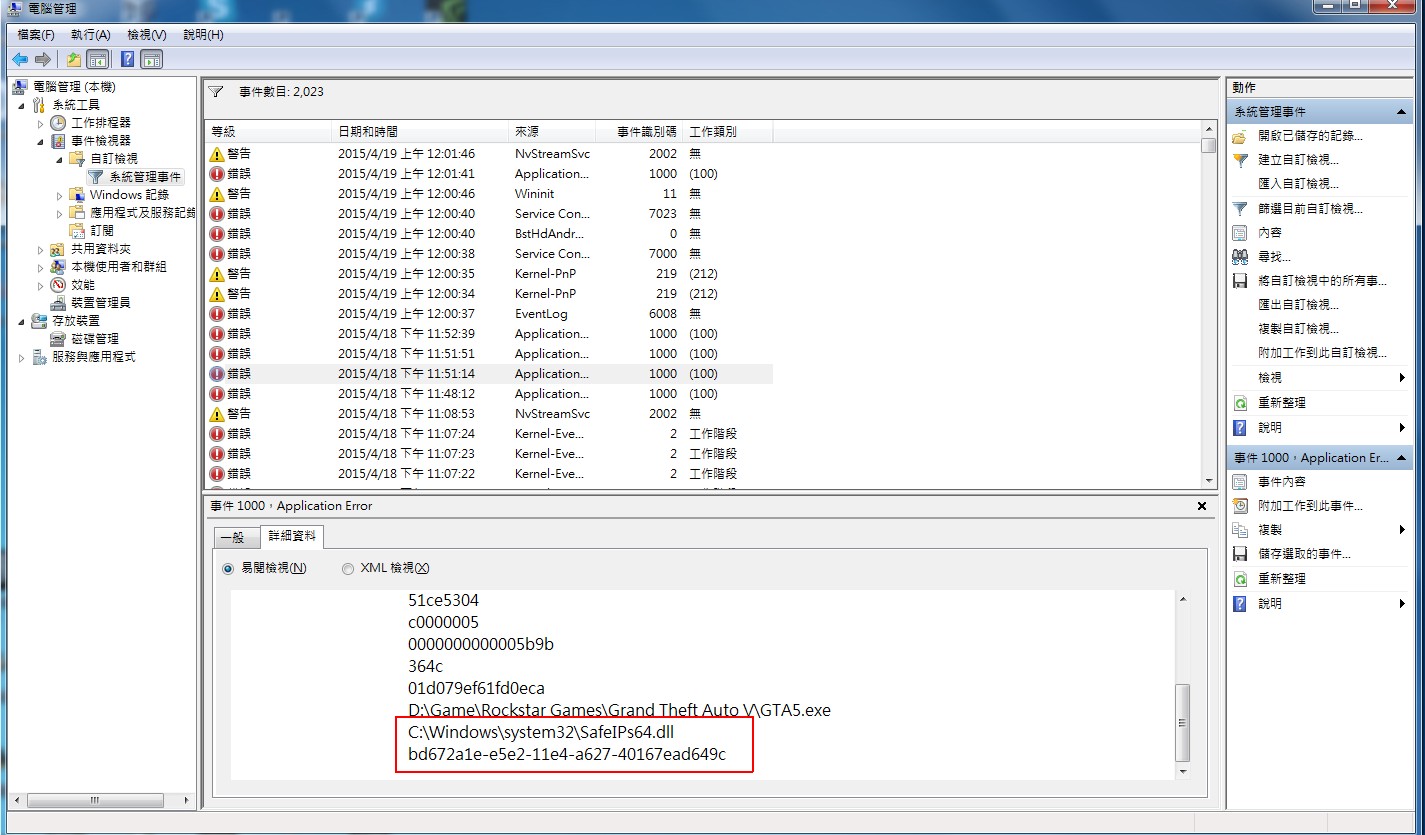1425x835 pixels.
Task: Click the GTA5.exe path text
Action: (x=619, y=710)
